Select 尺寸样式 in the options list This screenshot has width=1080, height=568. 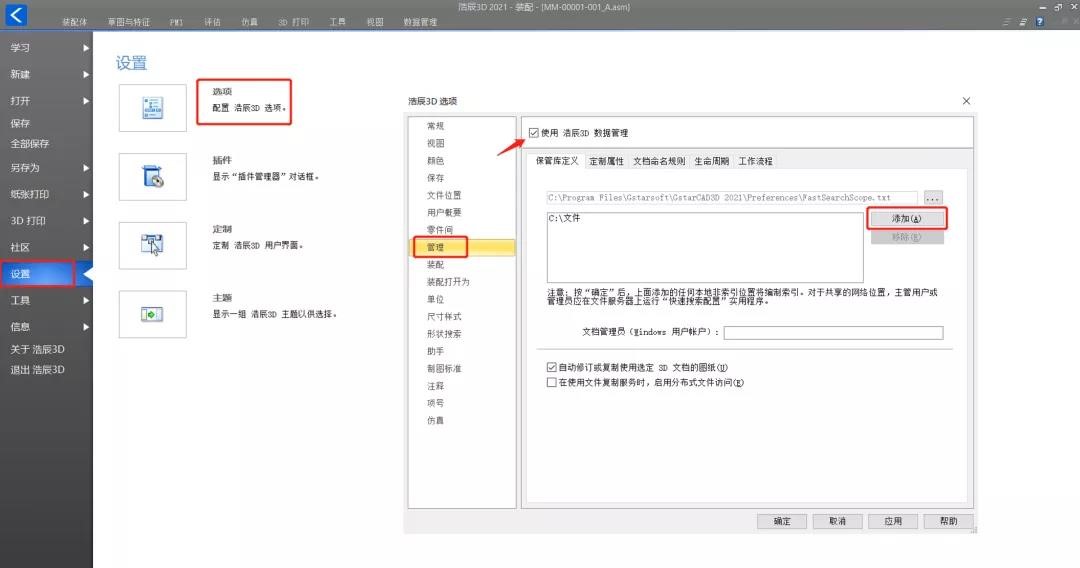[444, 317]
